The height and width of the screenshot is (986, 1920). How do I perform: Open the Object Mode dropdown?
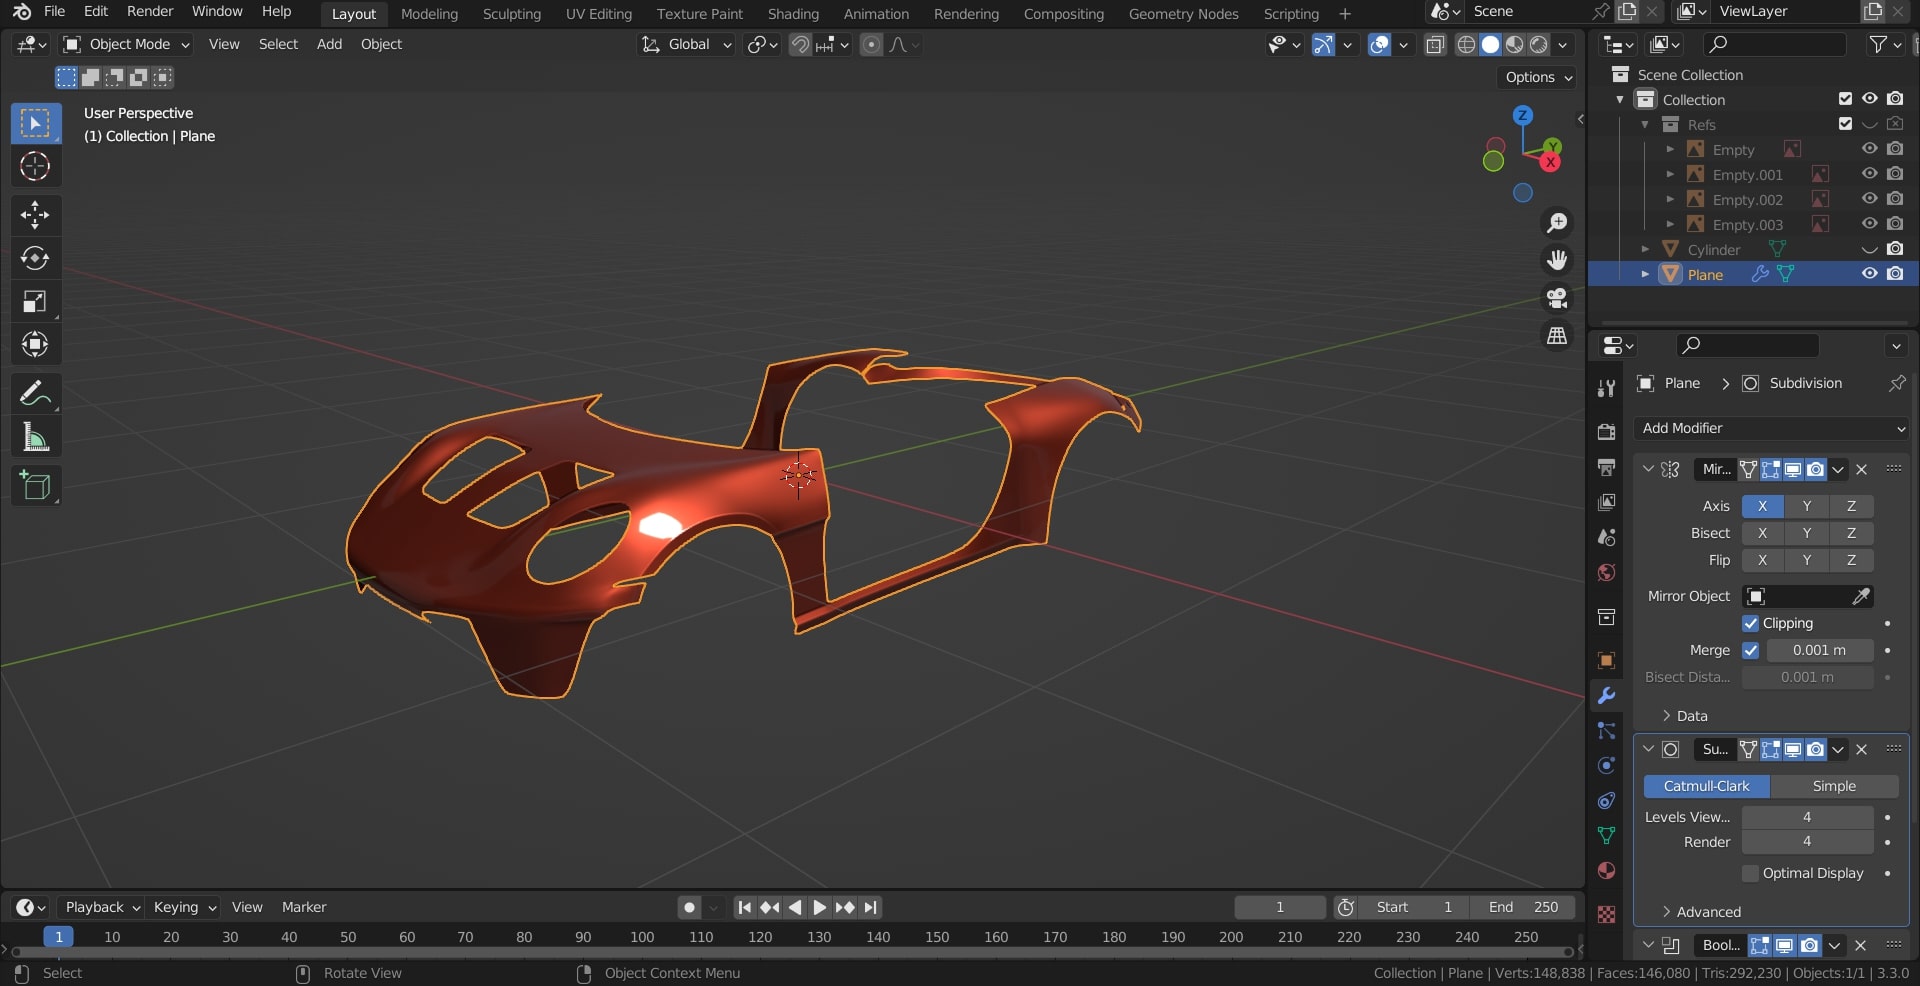point(126,44)
